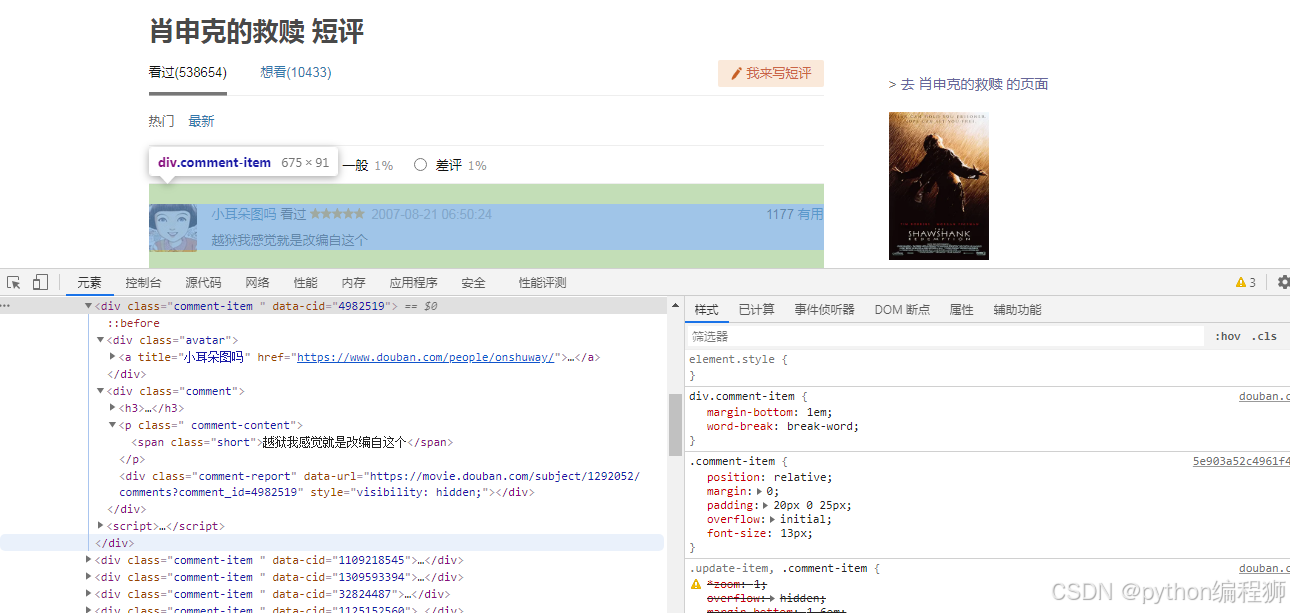1290x613 pixels.
Task: Open the 性能 tab
Action: coord(305,283)
